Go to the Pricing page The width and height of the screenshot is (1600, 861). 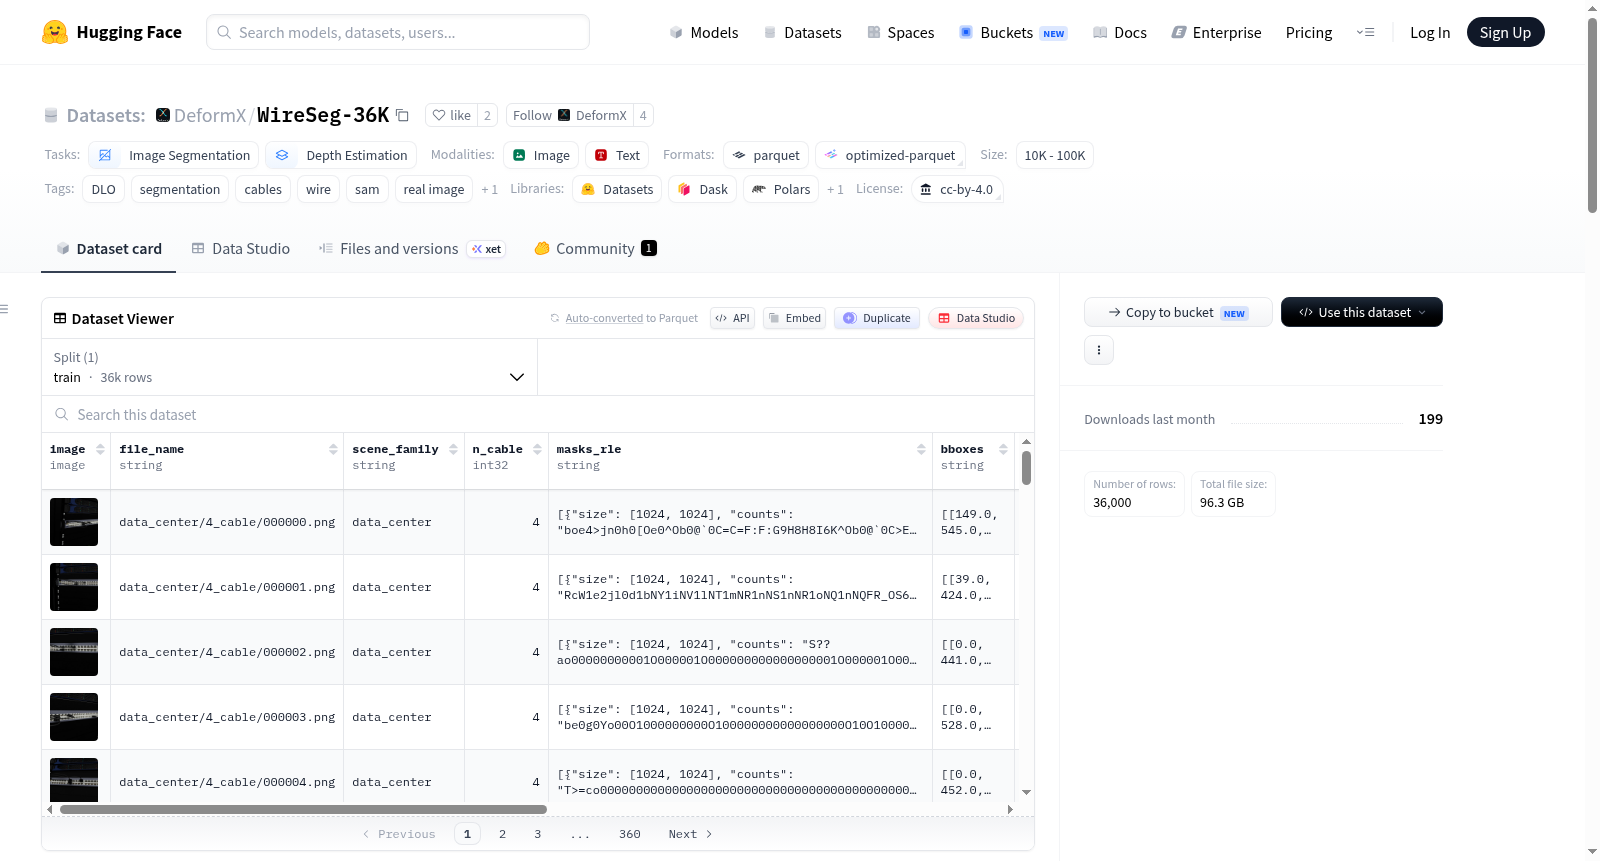tap(1309, 33)
